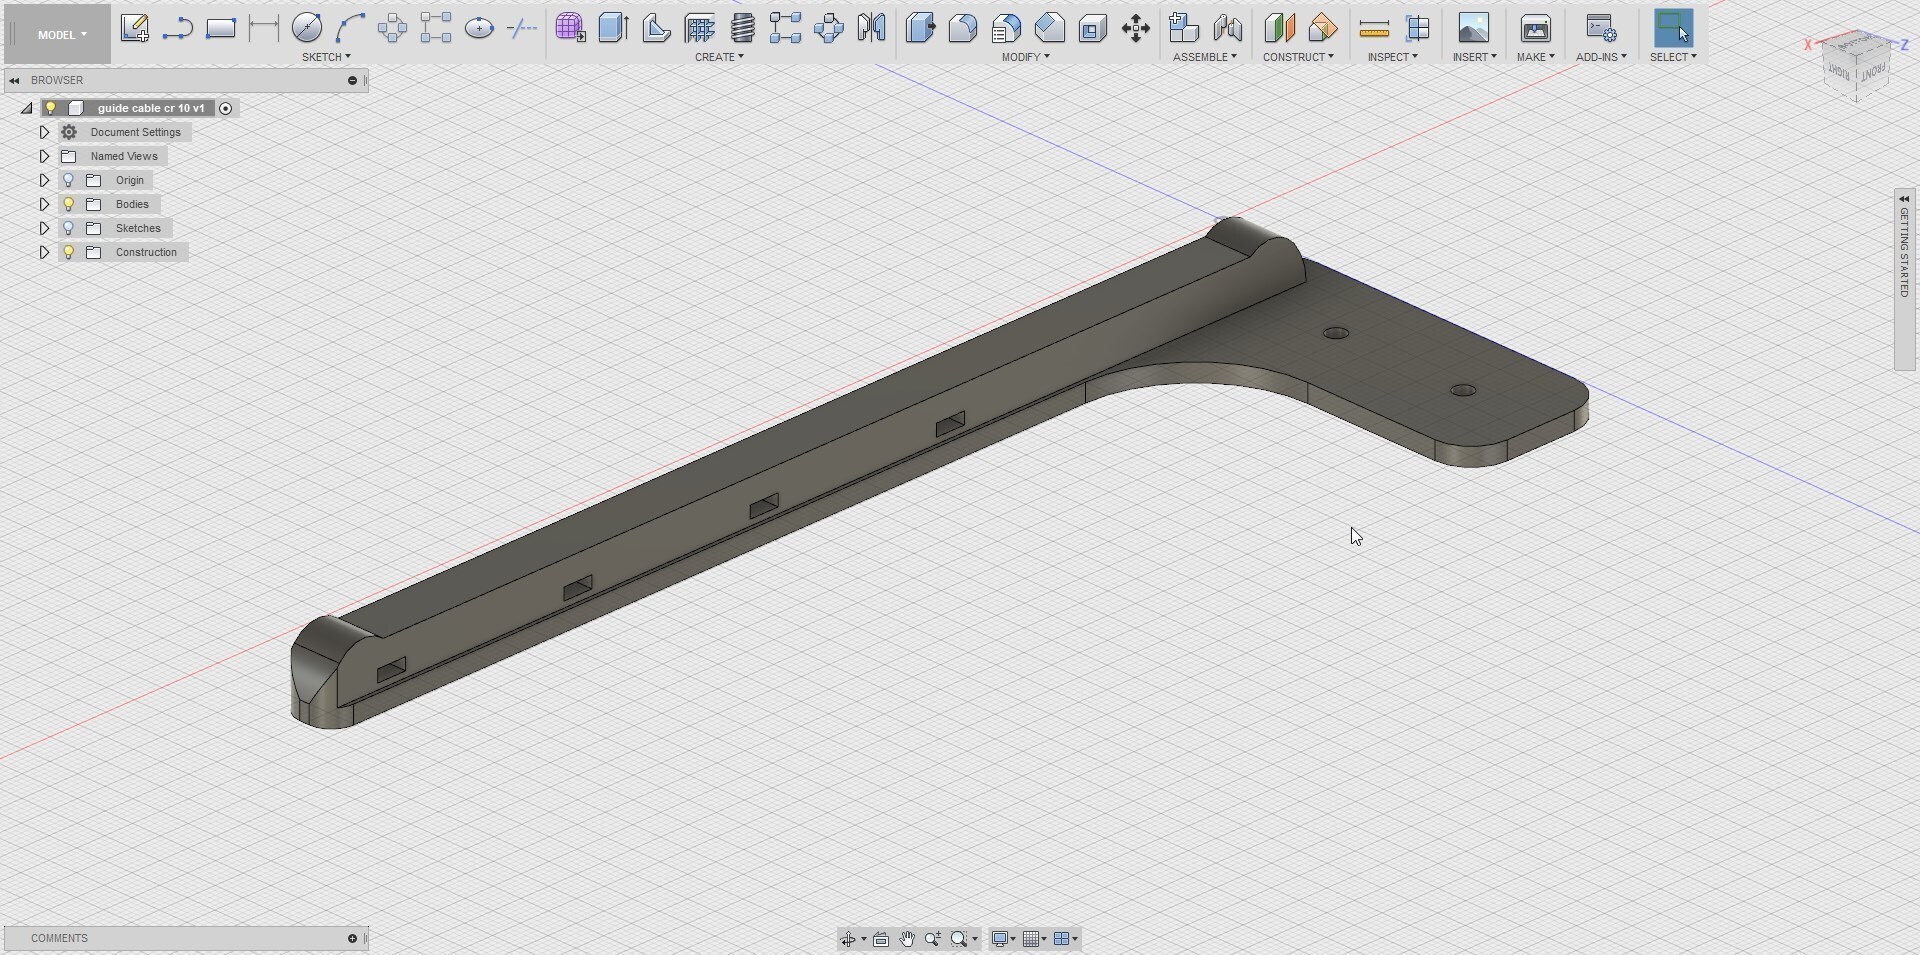The height and width of the screenshot is (955, 1920).
Task: Open the MODIFY menu
Action: coord(1025,57)
